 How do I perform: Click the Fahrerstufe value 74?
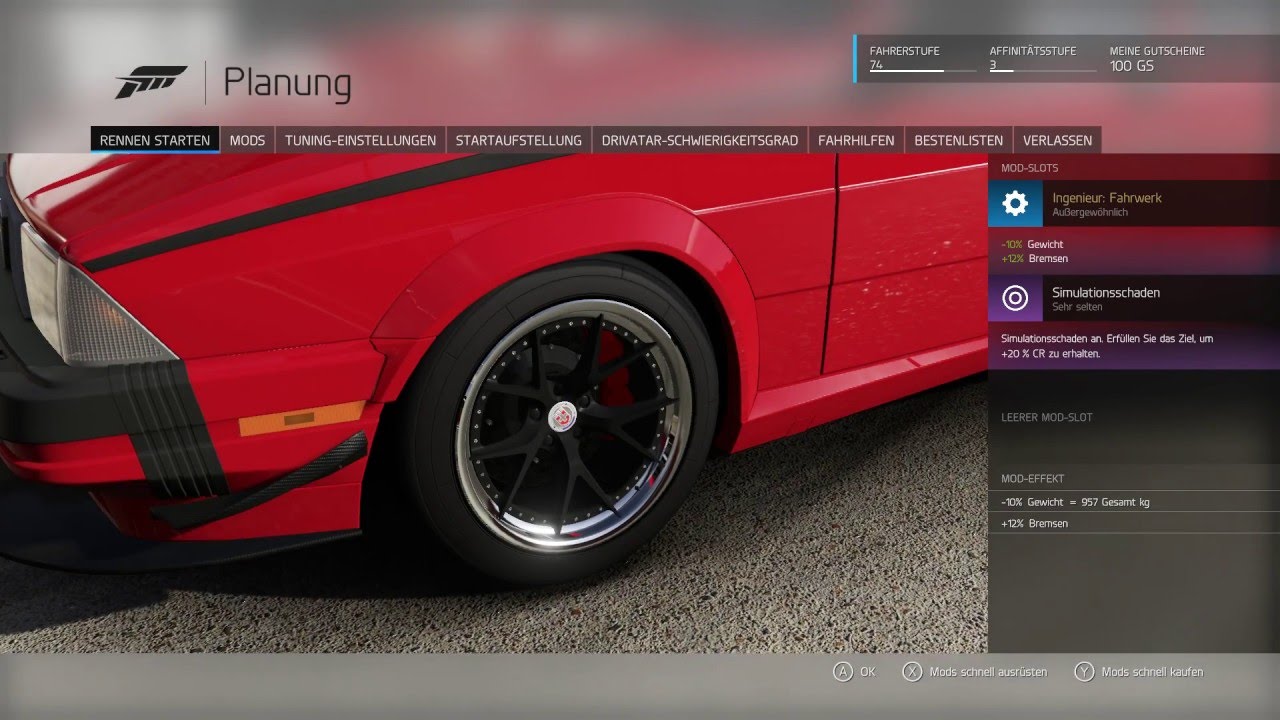point(876,64)
